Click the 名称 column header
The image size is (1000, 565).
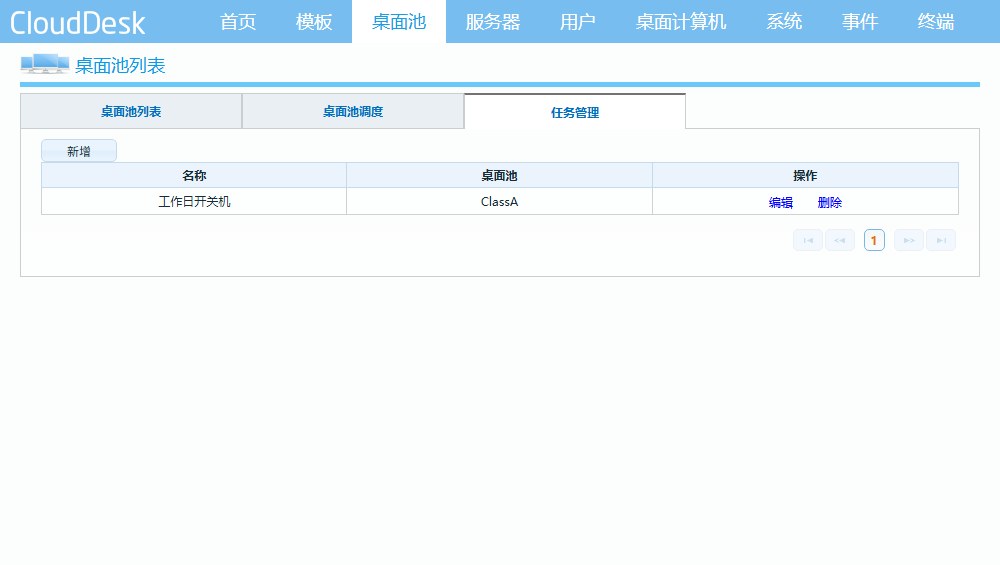(194, 175)
